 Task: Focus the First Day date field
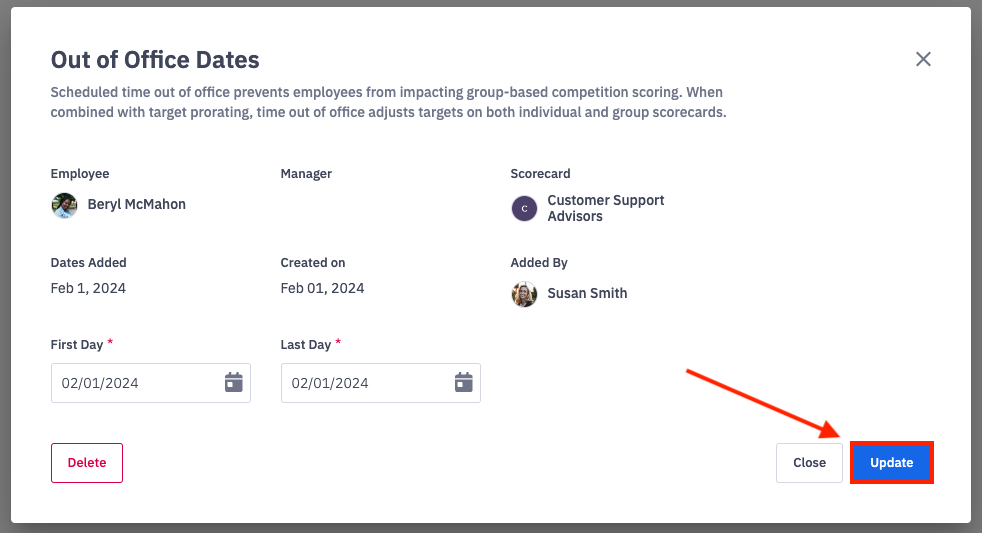click(135, 383)
